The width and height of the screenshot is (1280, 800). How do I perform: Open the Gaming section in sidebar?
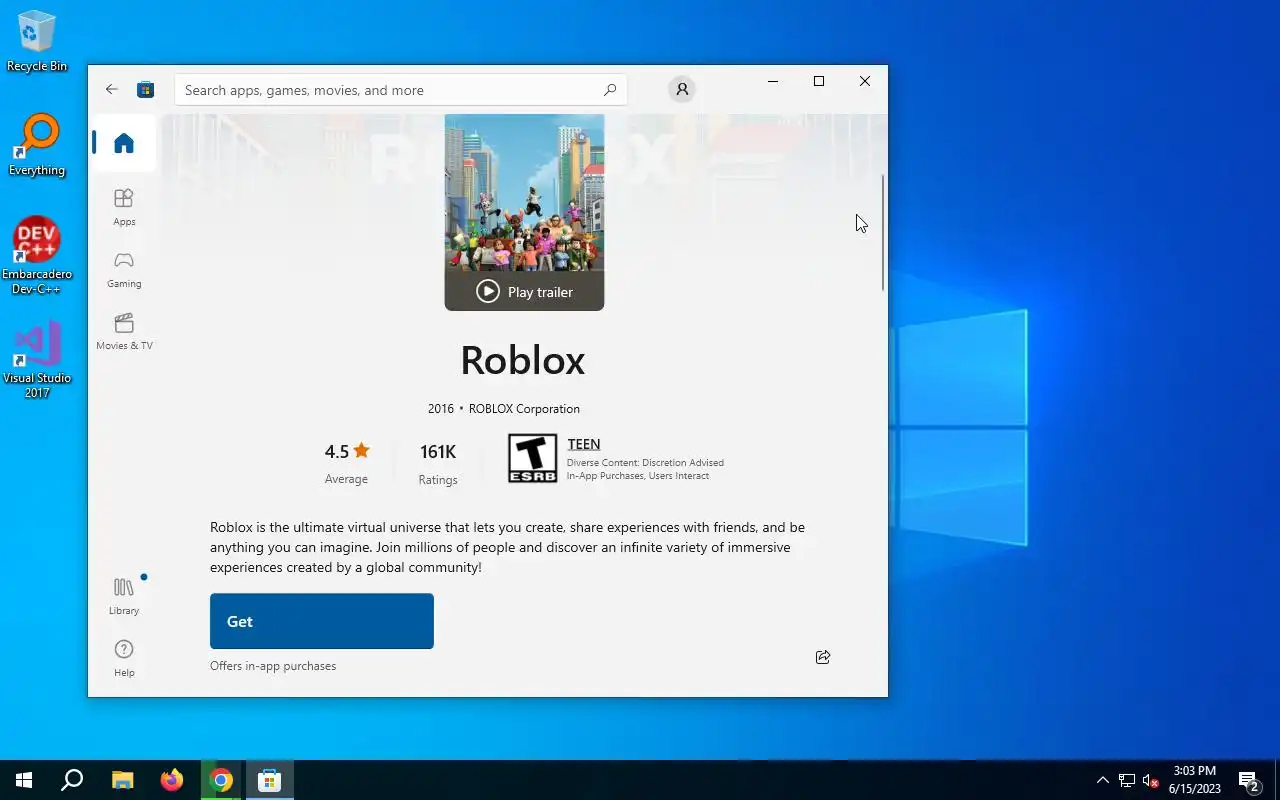tap(124, 269)
